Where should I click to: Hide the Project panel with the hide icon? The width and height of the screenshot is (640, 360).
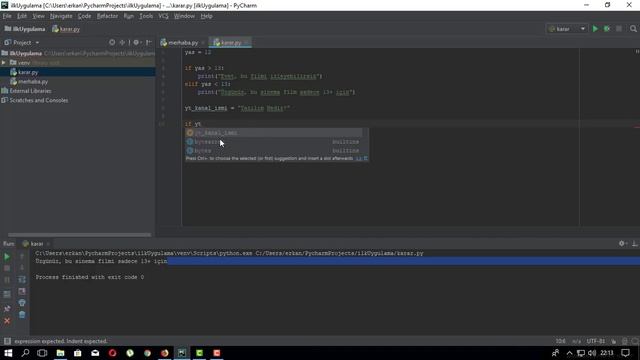pos(149,42)
